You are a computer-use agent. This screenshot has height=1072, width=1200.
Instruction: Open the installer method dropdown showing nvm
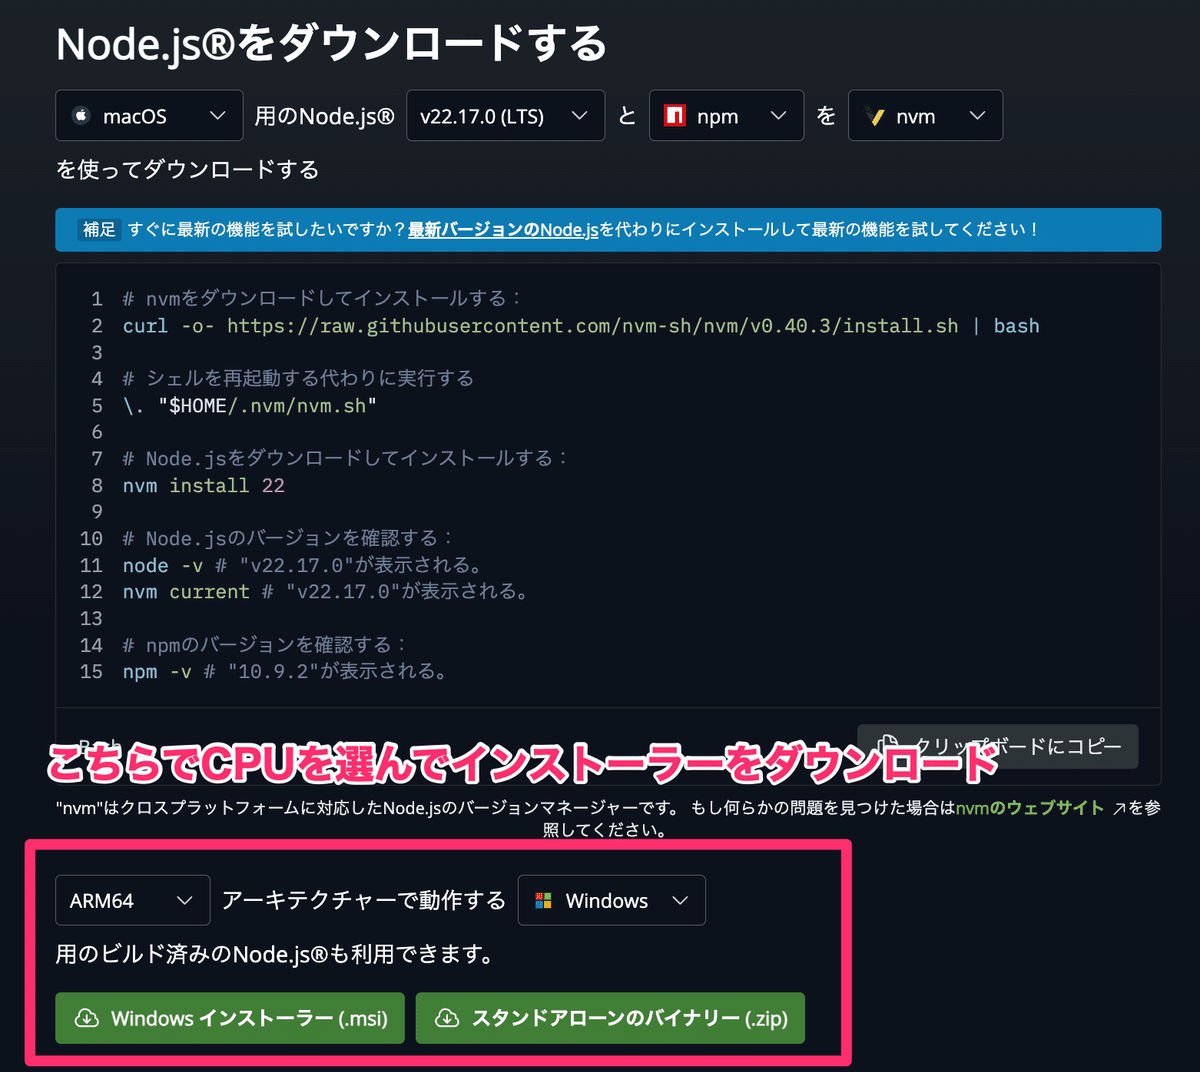click(x=925, y=115)
